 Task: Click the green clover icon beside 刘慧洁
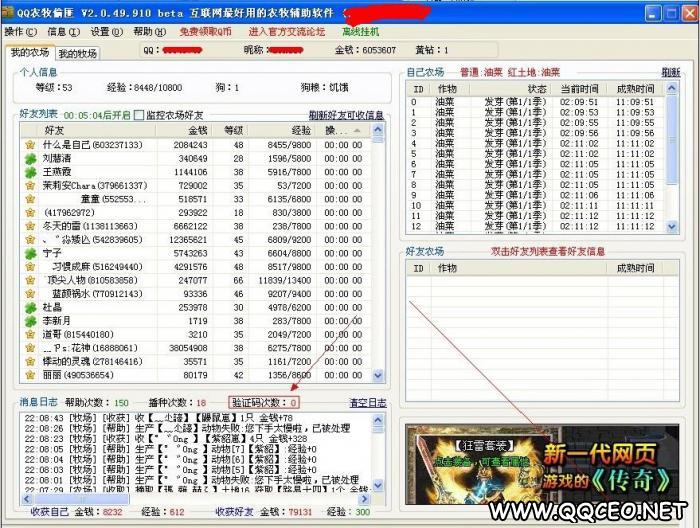coord(31,158)
